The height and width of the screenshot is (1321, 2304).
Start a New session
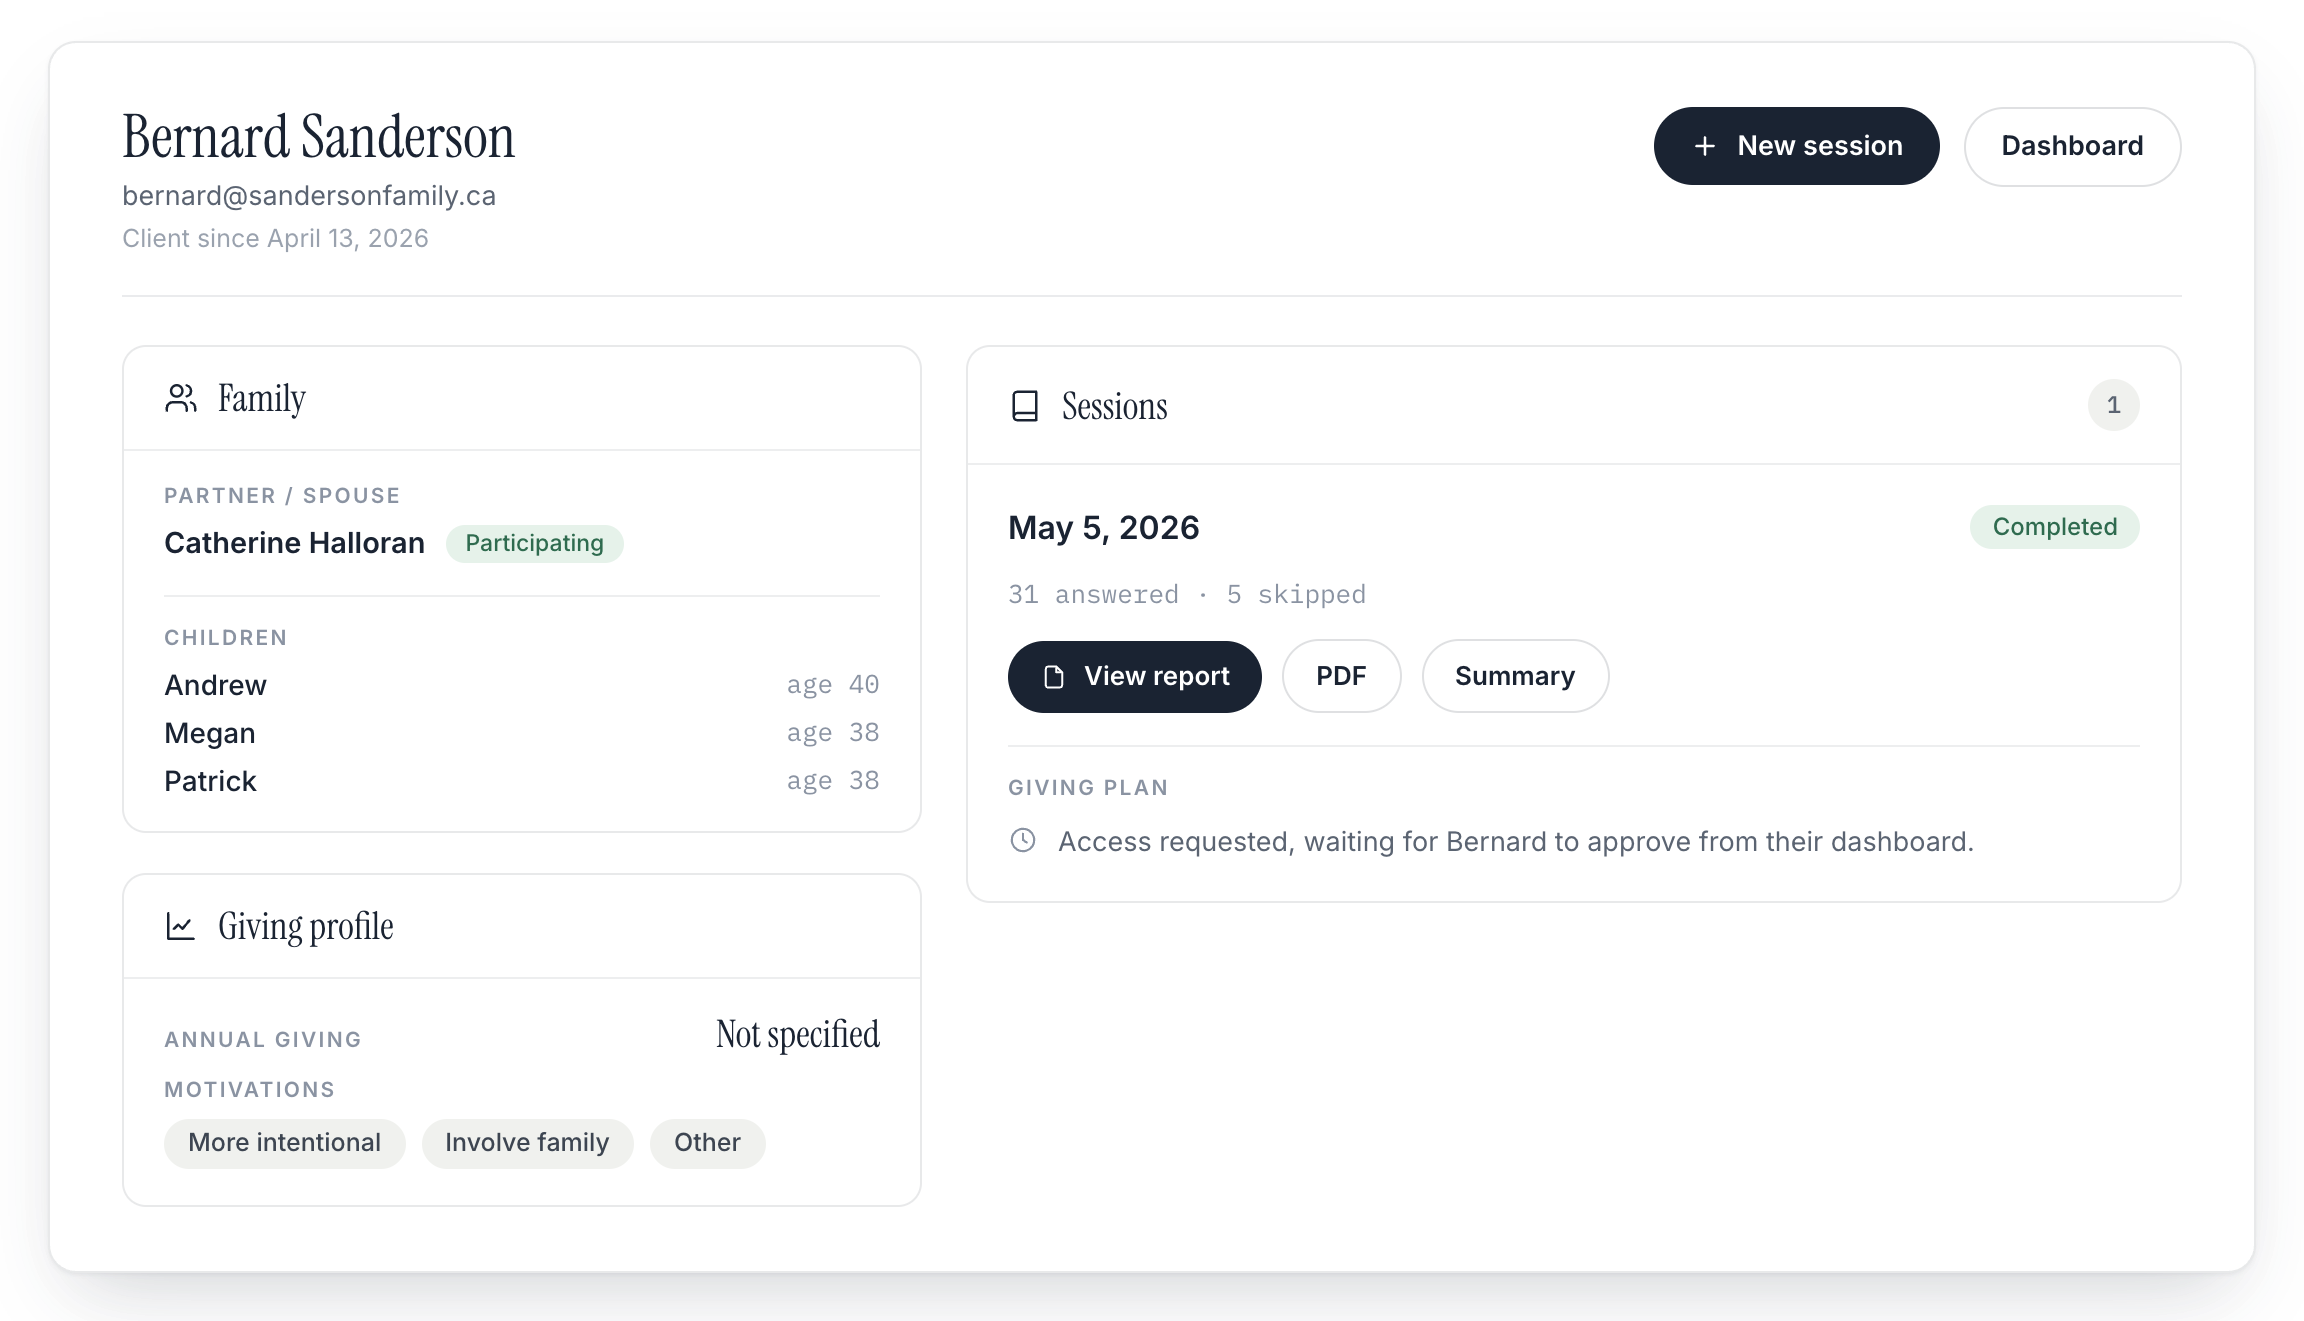[1796, 146]
